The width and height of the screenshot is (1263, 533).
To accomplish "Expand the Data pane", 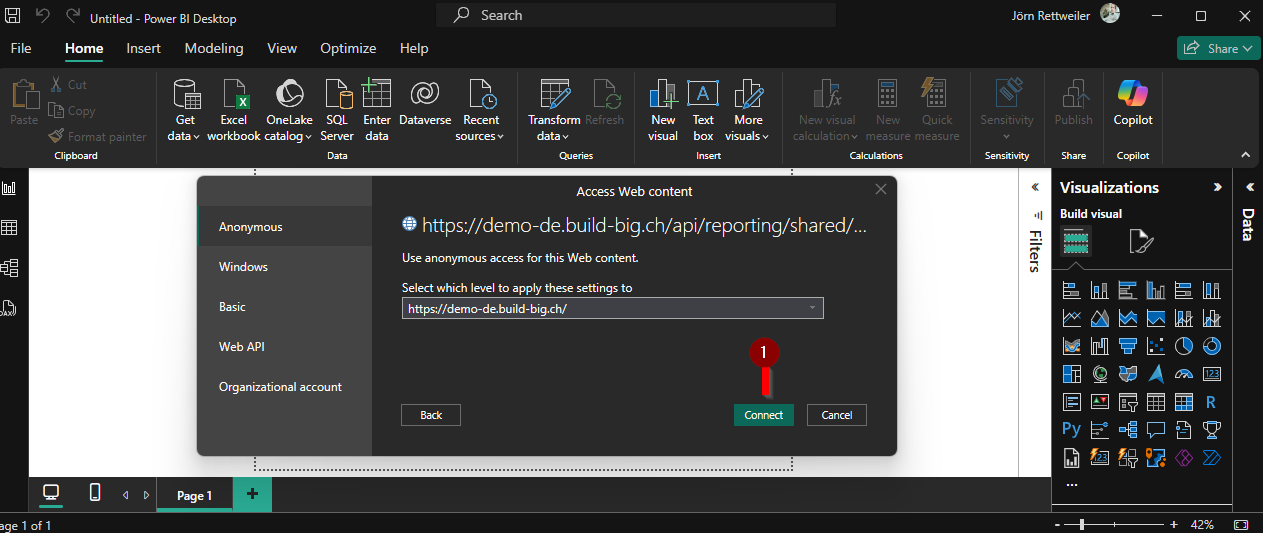I will pyautogui.click(x=1249, y=187).
